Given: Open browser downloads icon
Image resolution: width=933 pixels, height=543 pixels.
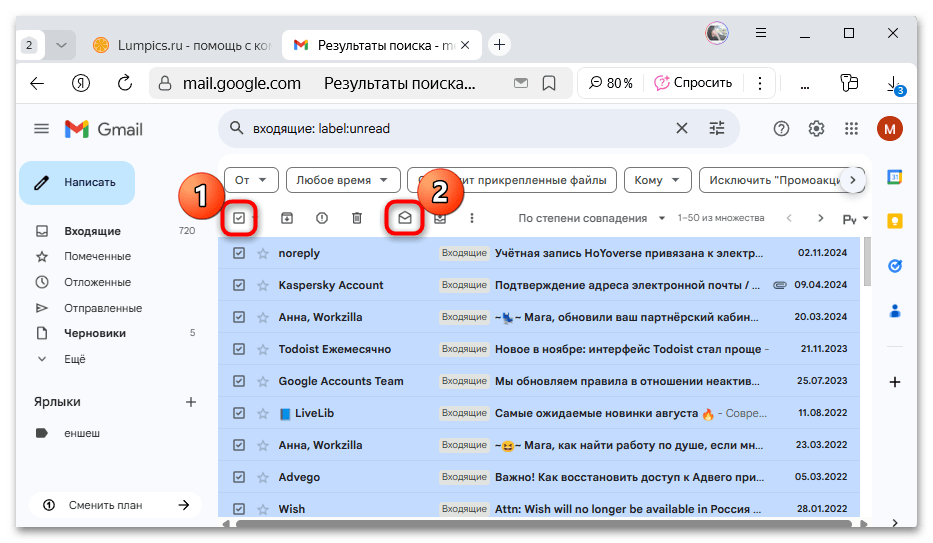Looking at the screenshot, I should pos(894,84).
